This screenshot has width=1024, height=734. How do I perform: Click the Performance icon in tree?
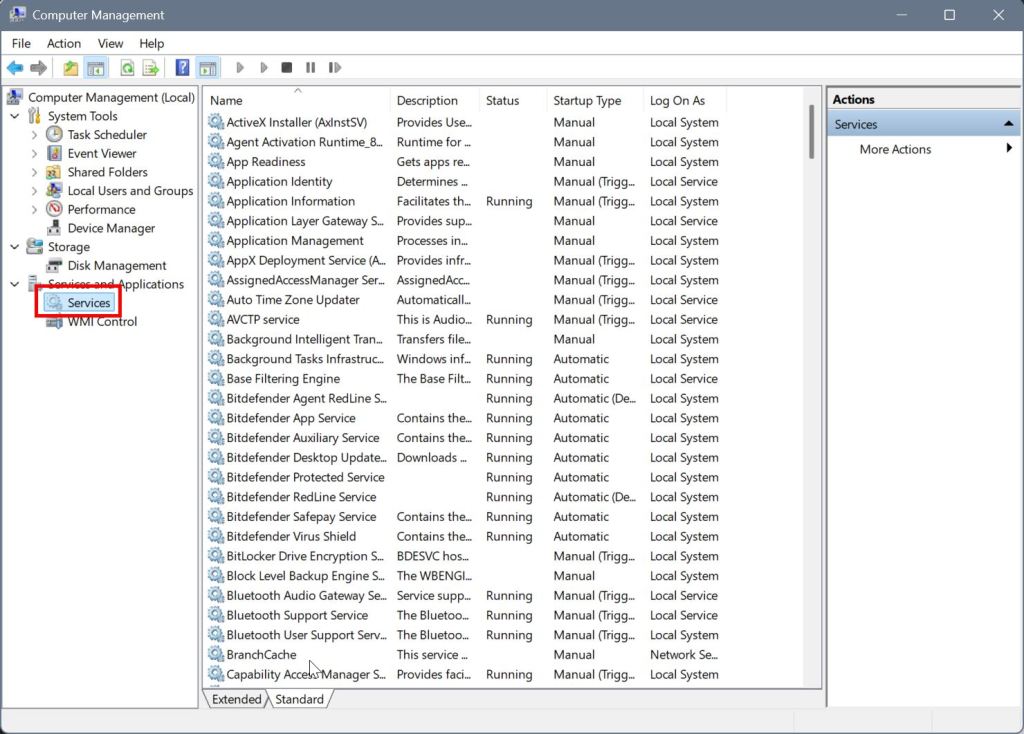(54, 210)
